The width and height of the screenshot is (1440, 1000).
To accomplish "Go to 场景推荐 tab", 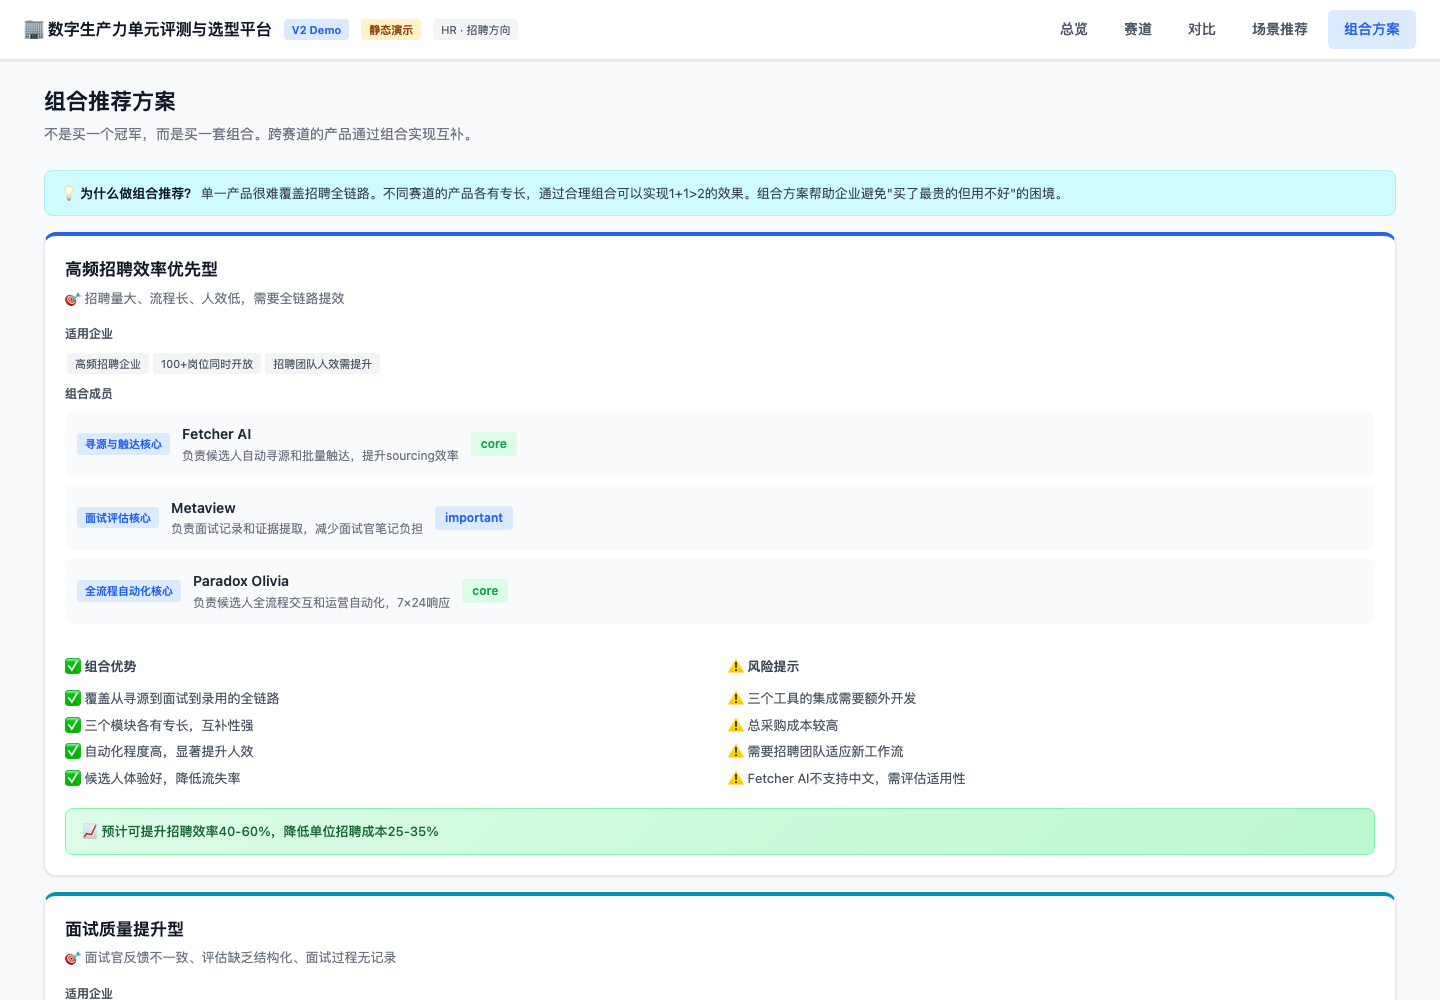I will [x=1280, y=30].
